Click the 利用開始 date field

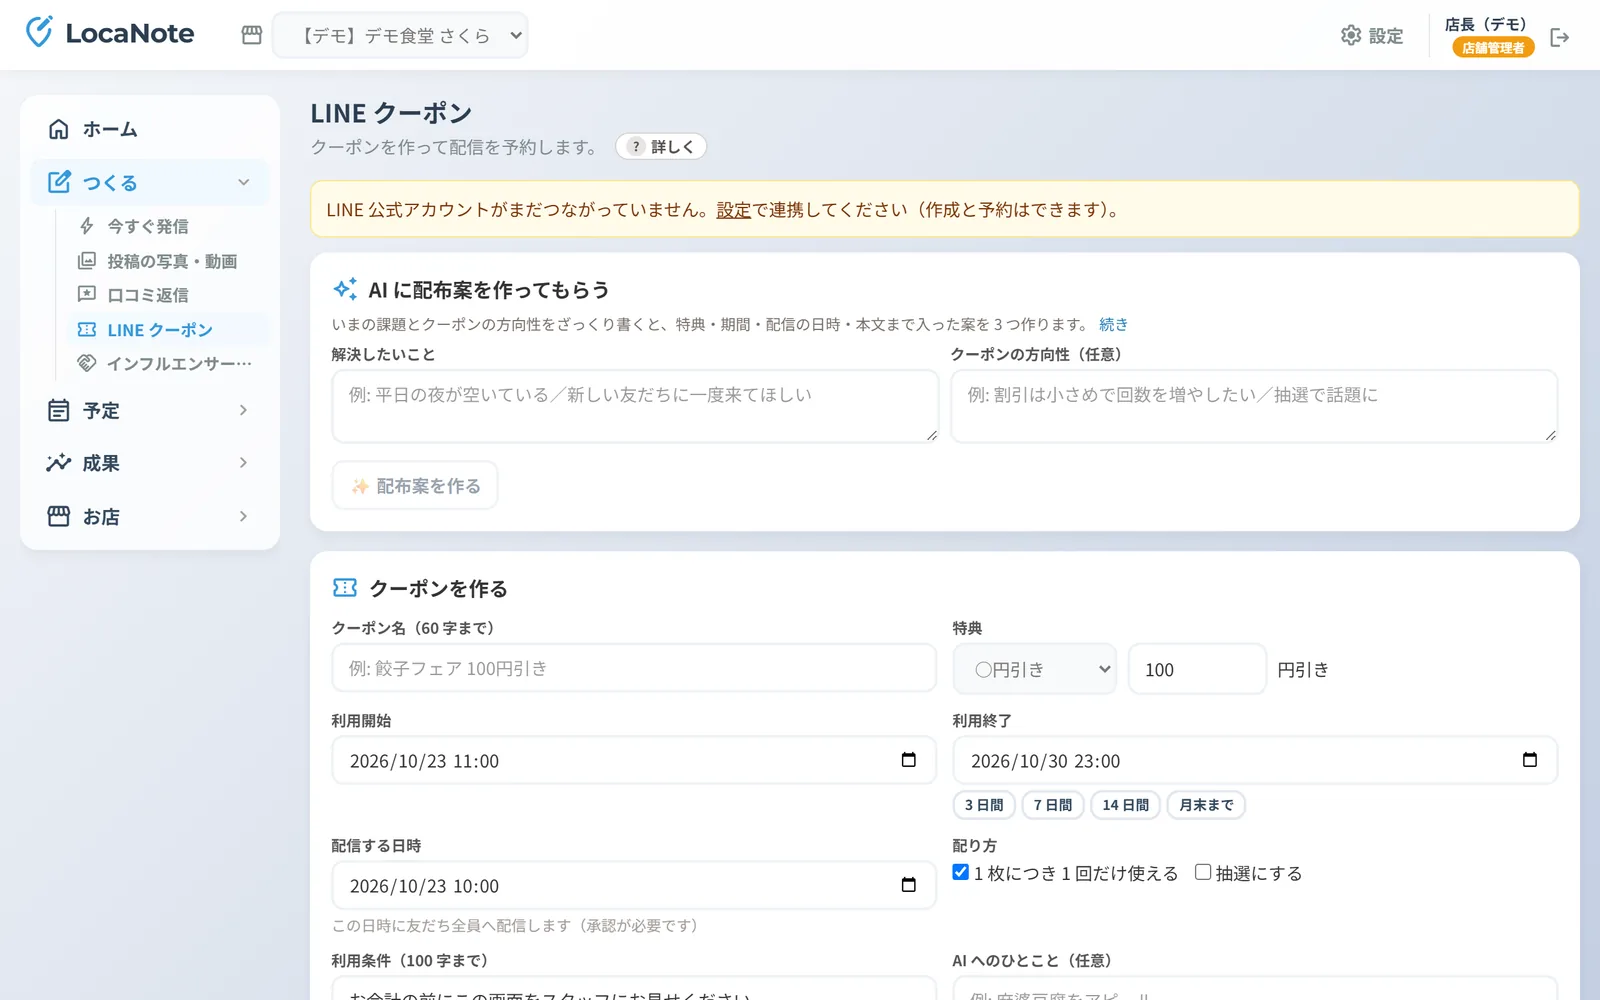pyautogui.click(x=634, y=761)
